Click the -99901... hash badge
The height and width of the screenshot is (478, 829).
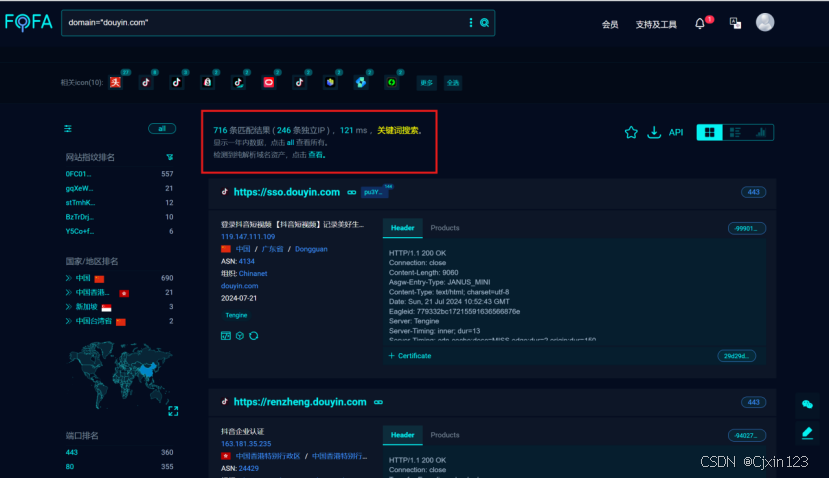747,228
